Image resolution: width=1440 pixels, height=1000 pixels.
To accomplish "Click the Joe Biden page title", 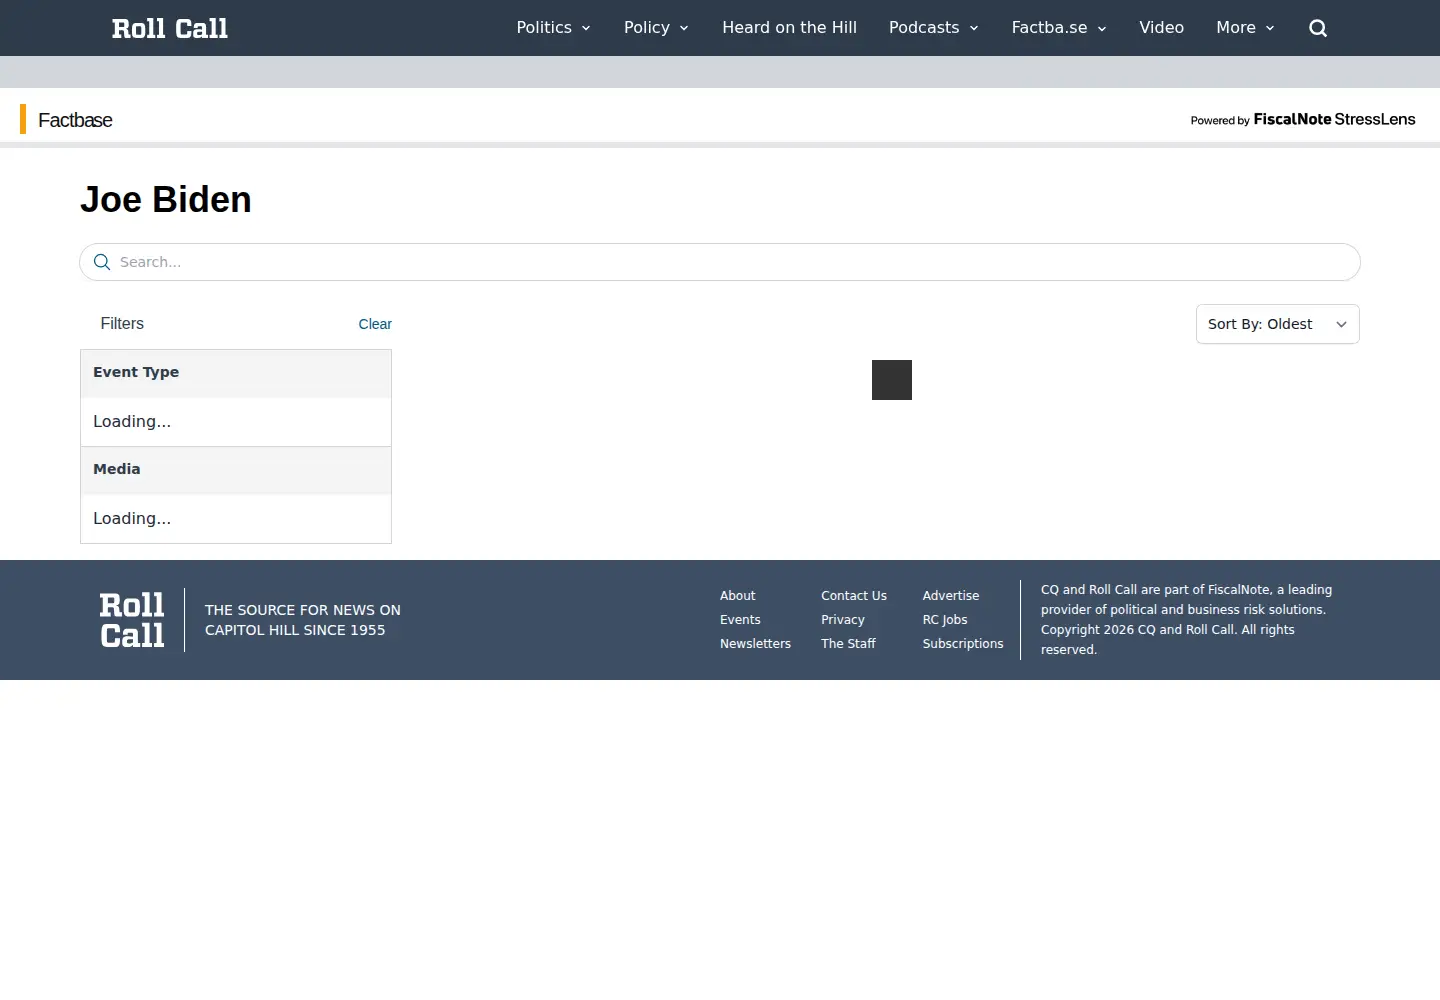I will 166,200.
